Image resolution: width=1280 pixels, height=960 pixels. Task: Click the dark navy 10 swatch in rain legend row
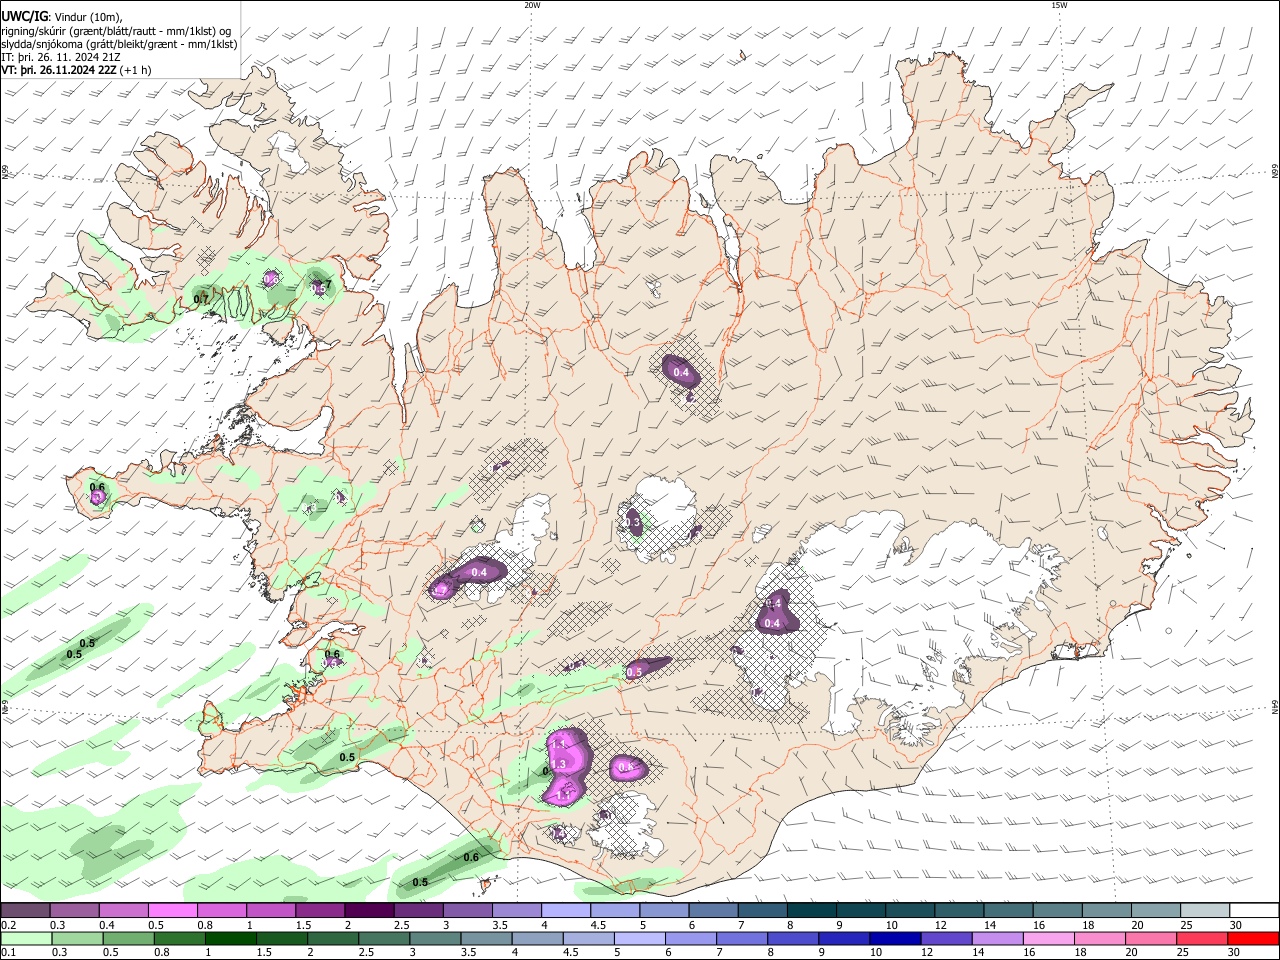893,939
